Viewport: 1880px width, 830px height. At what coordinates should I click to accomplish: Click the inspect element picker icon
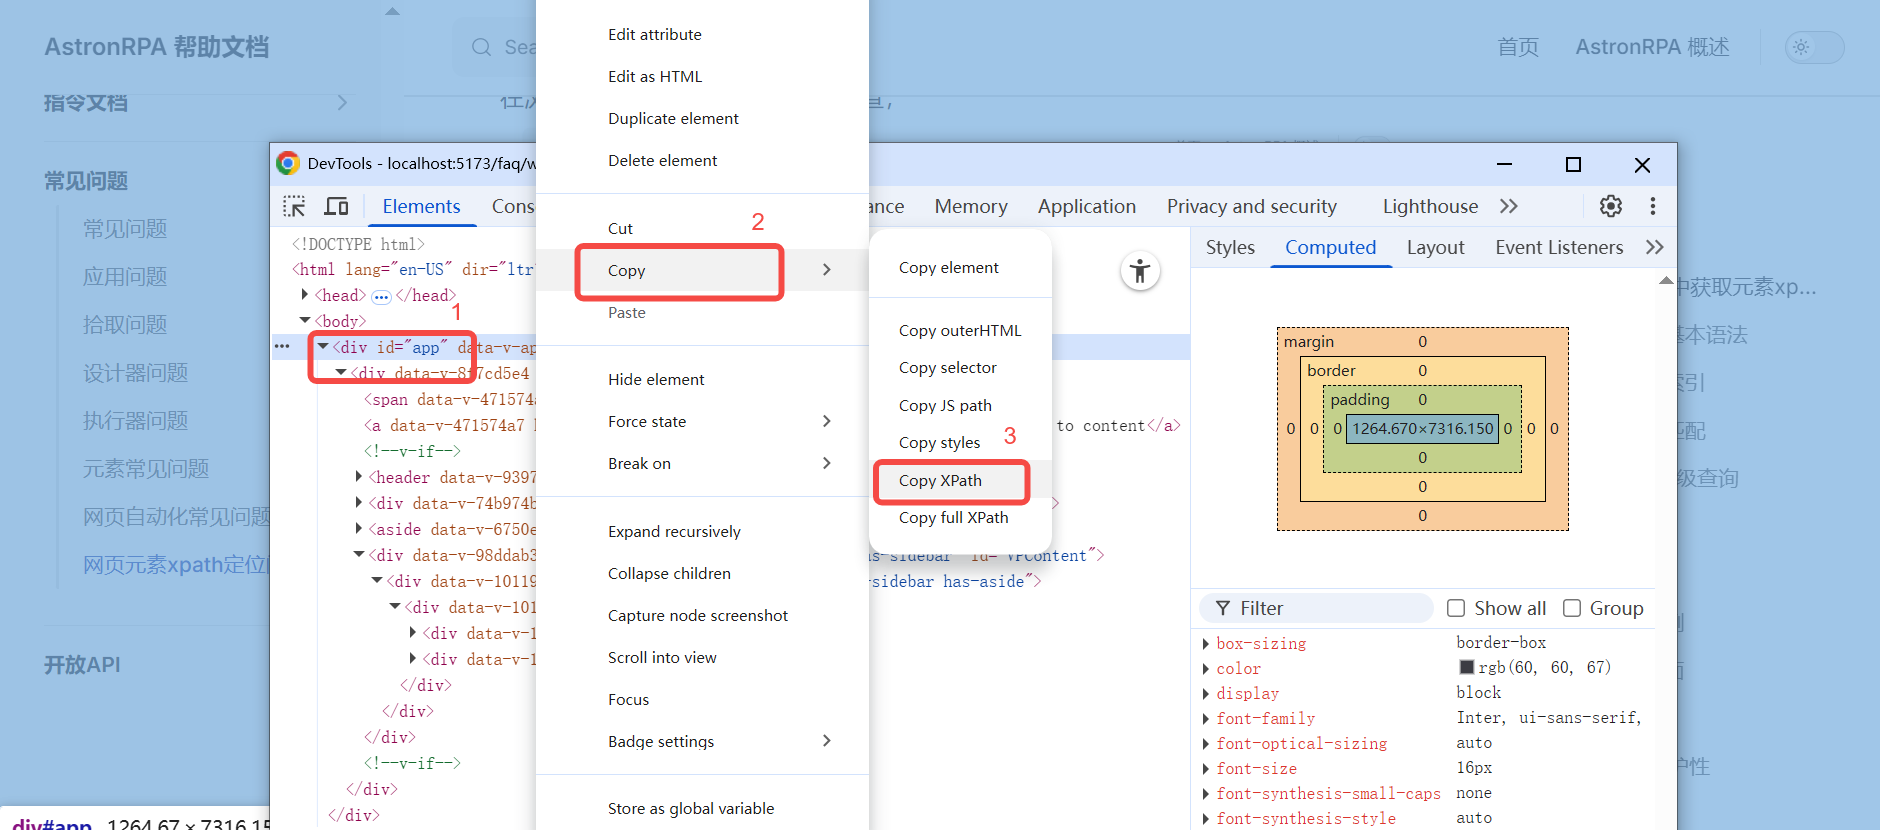pos(294,206)
